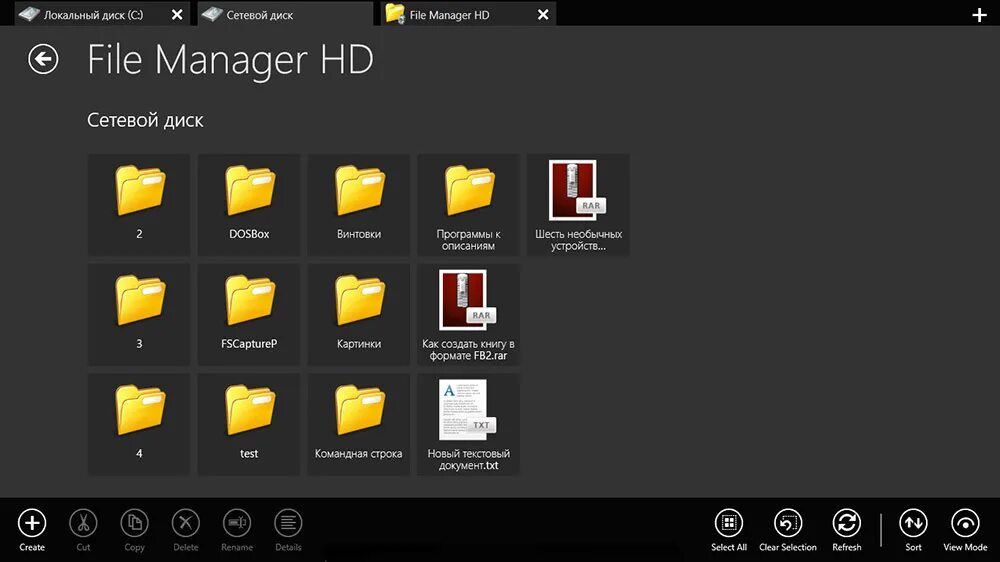Viewport: 1000px width, 562px height.
Task: Click the back arrow button
Action: pos(43,59)
